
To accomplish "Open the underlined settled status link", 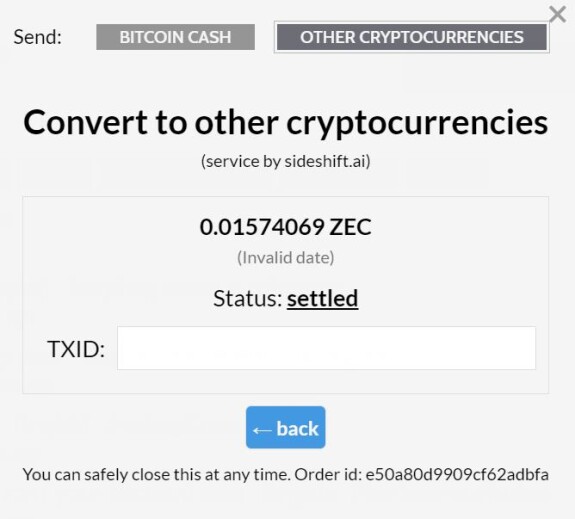I will point(322,299).
